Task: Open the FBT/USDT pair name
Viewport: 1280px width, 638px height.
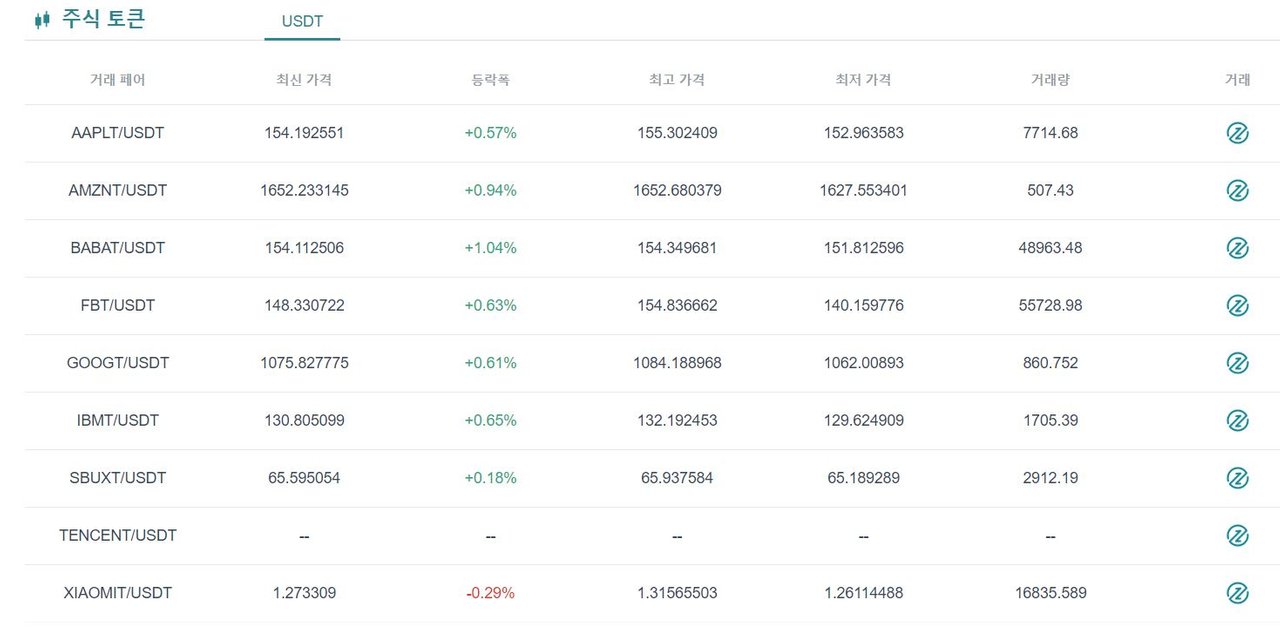Action: 118,305
